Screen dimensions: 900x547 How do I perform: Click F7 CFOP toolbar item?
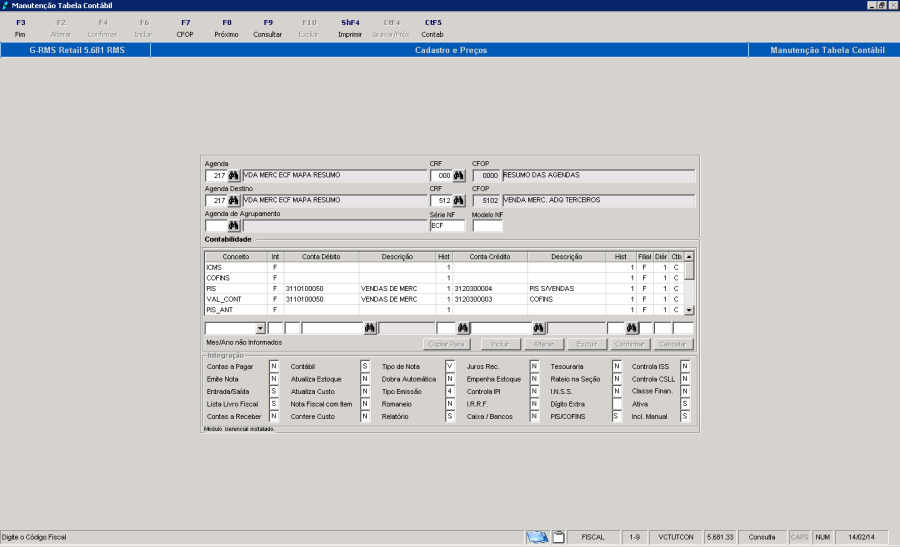pos(185,28)
